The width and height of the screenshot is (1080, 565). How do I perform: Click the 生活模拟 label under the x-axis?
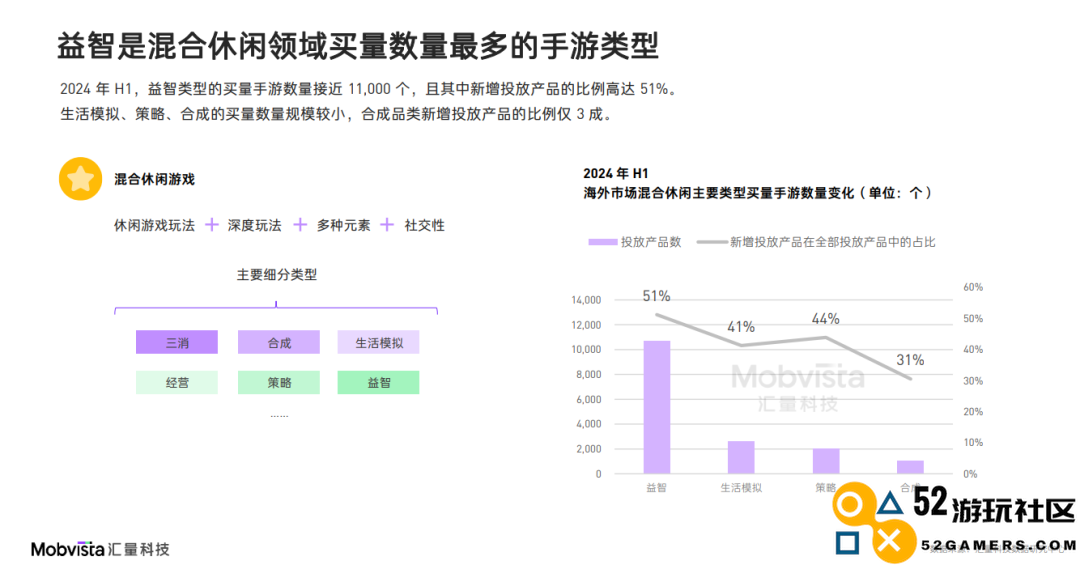[x=741, y=488]
